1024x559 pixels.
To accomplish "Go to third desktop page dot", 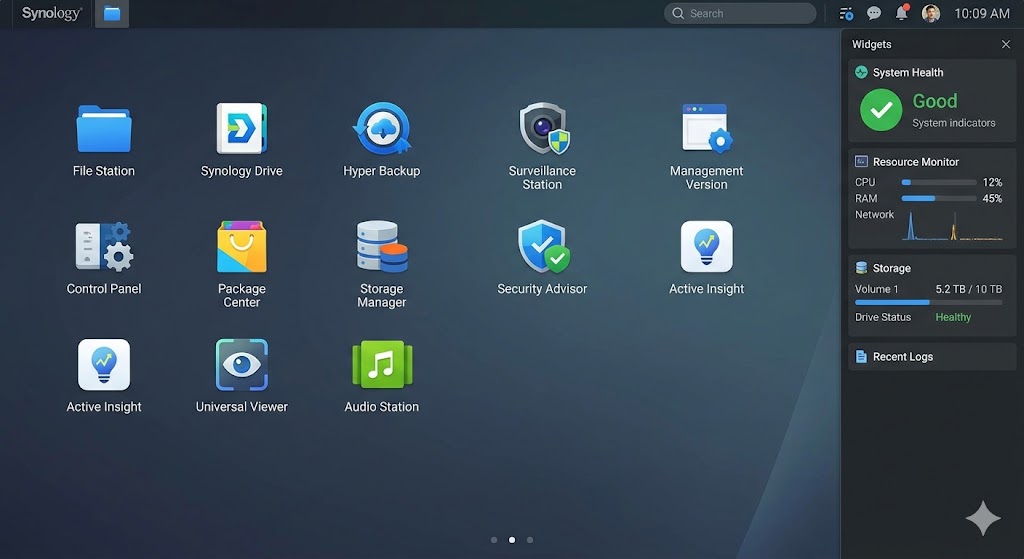I will [530, 540].
